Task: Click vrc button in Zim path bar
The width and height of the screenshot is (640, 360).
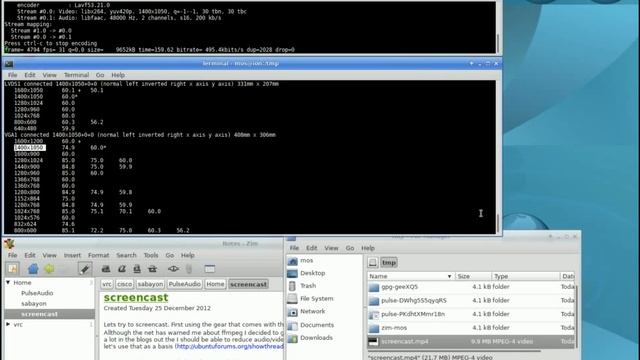Action: (x=107, y=284)
